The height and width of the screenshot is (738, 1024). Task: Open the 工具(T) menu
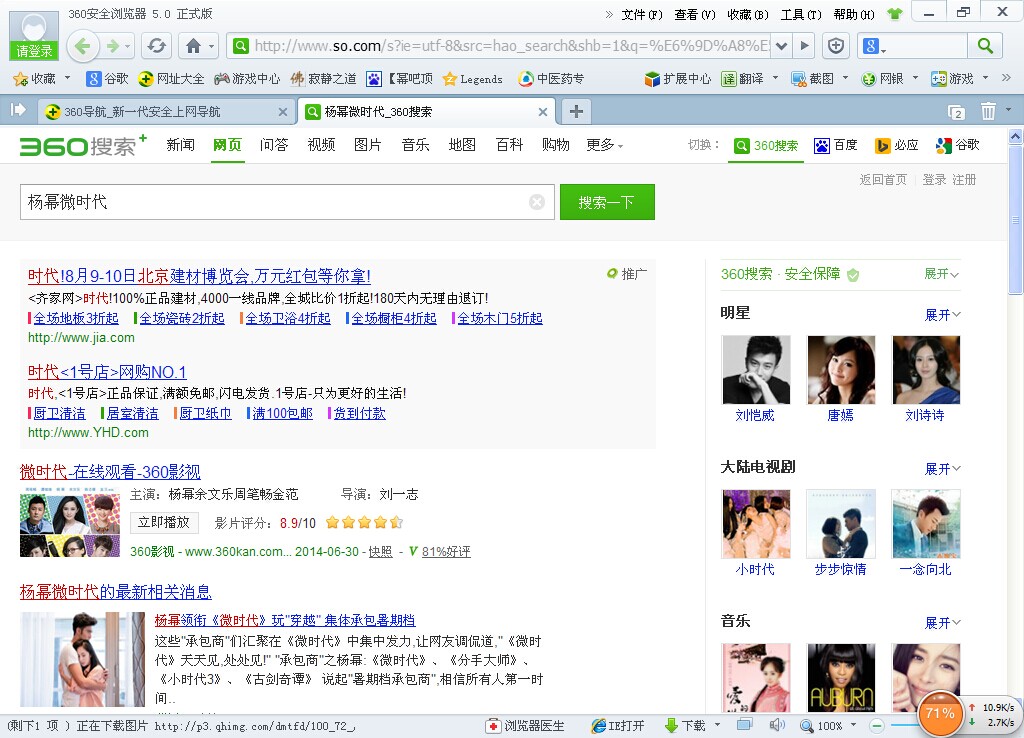[801, 14]
